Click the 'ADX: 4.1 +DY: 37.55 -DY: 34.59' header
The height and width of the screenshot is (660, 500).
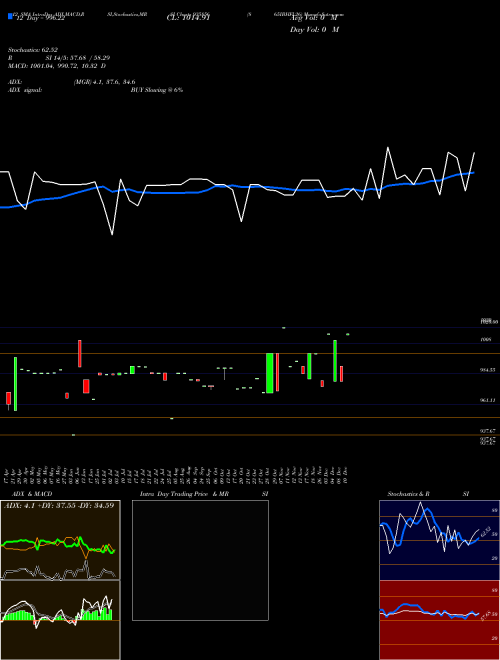59,505
